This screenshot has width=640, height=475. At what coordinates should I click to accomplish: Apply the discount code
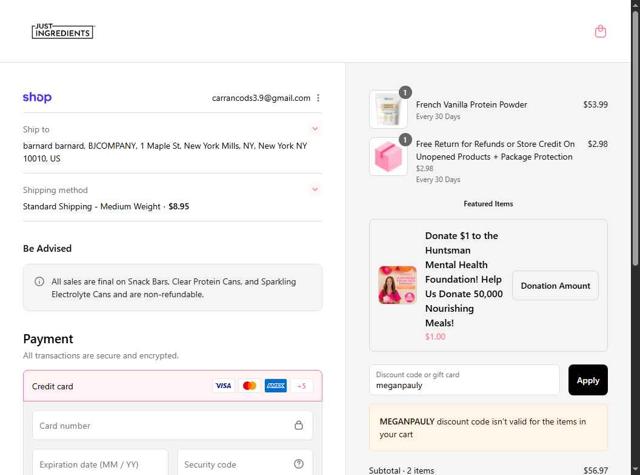point(588,380)
